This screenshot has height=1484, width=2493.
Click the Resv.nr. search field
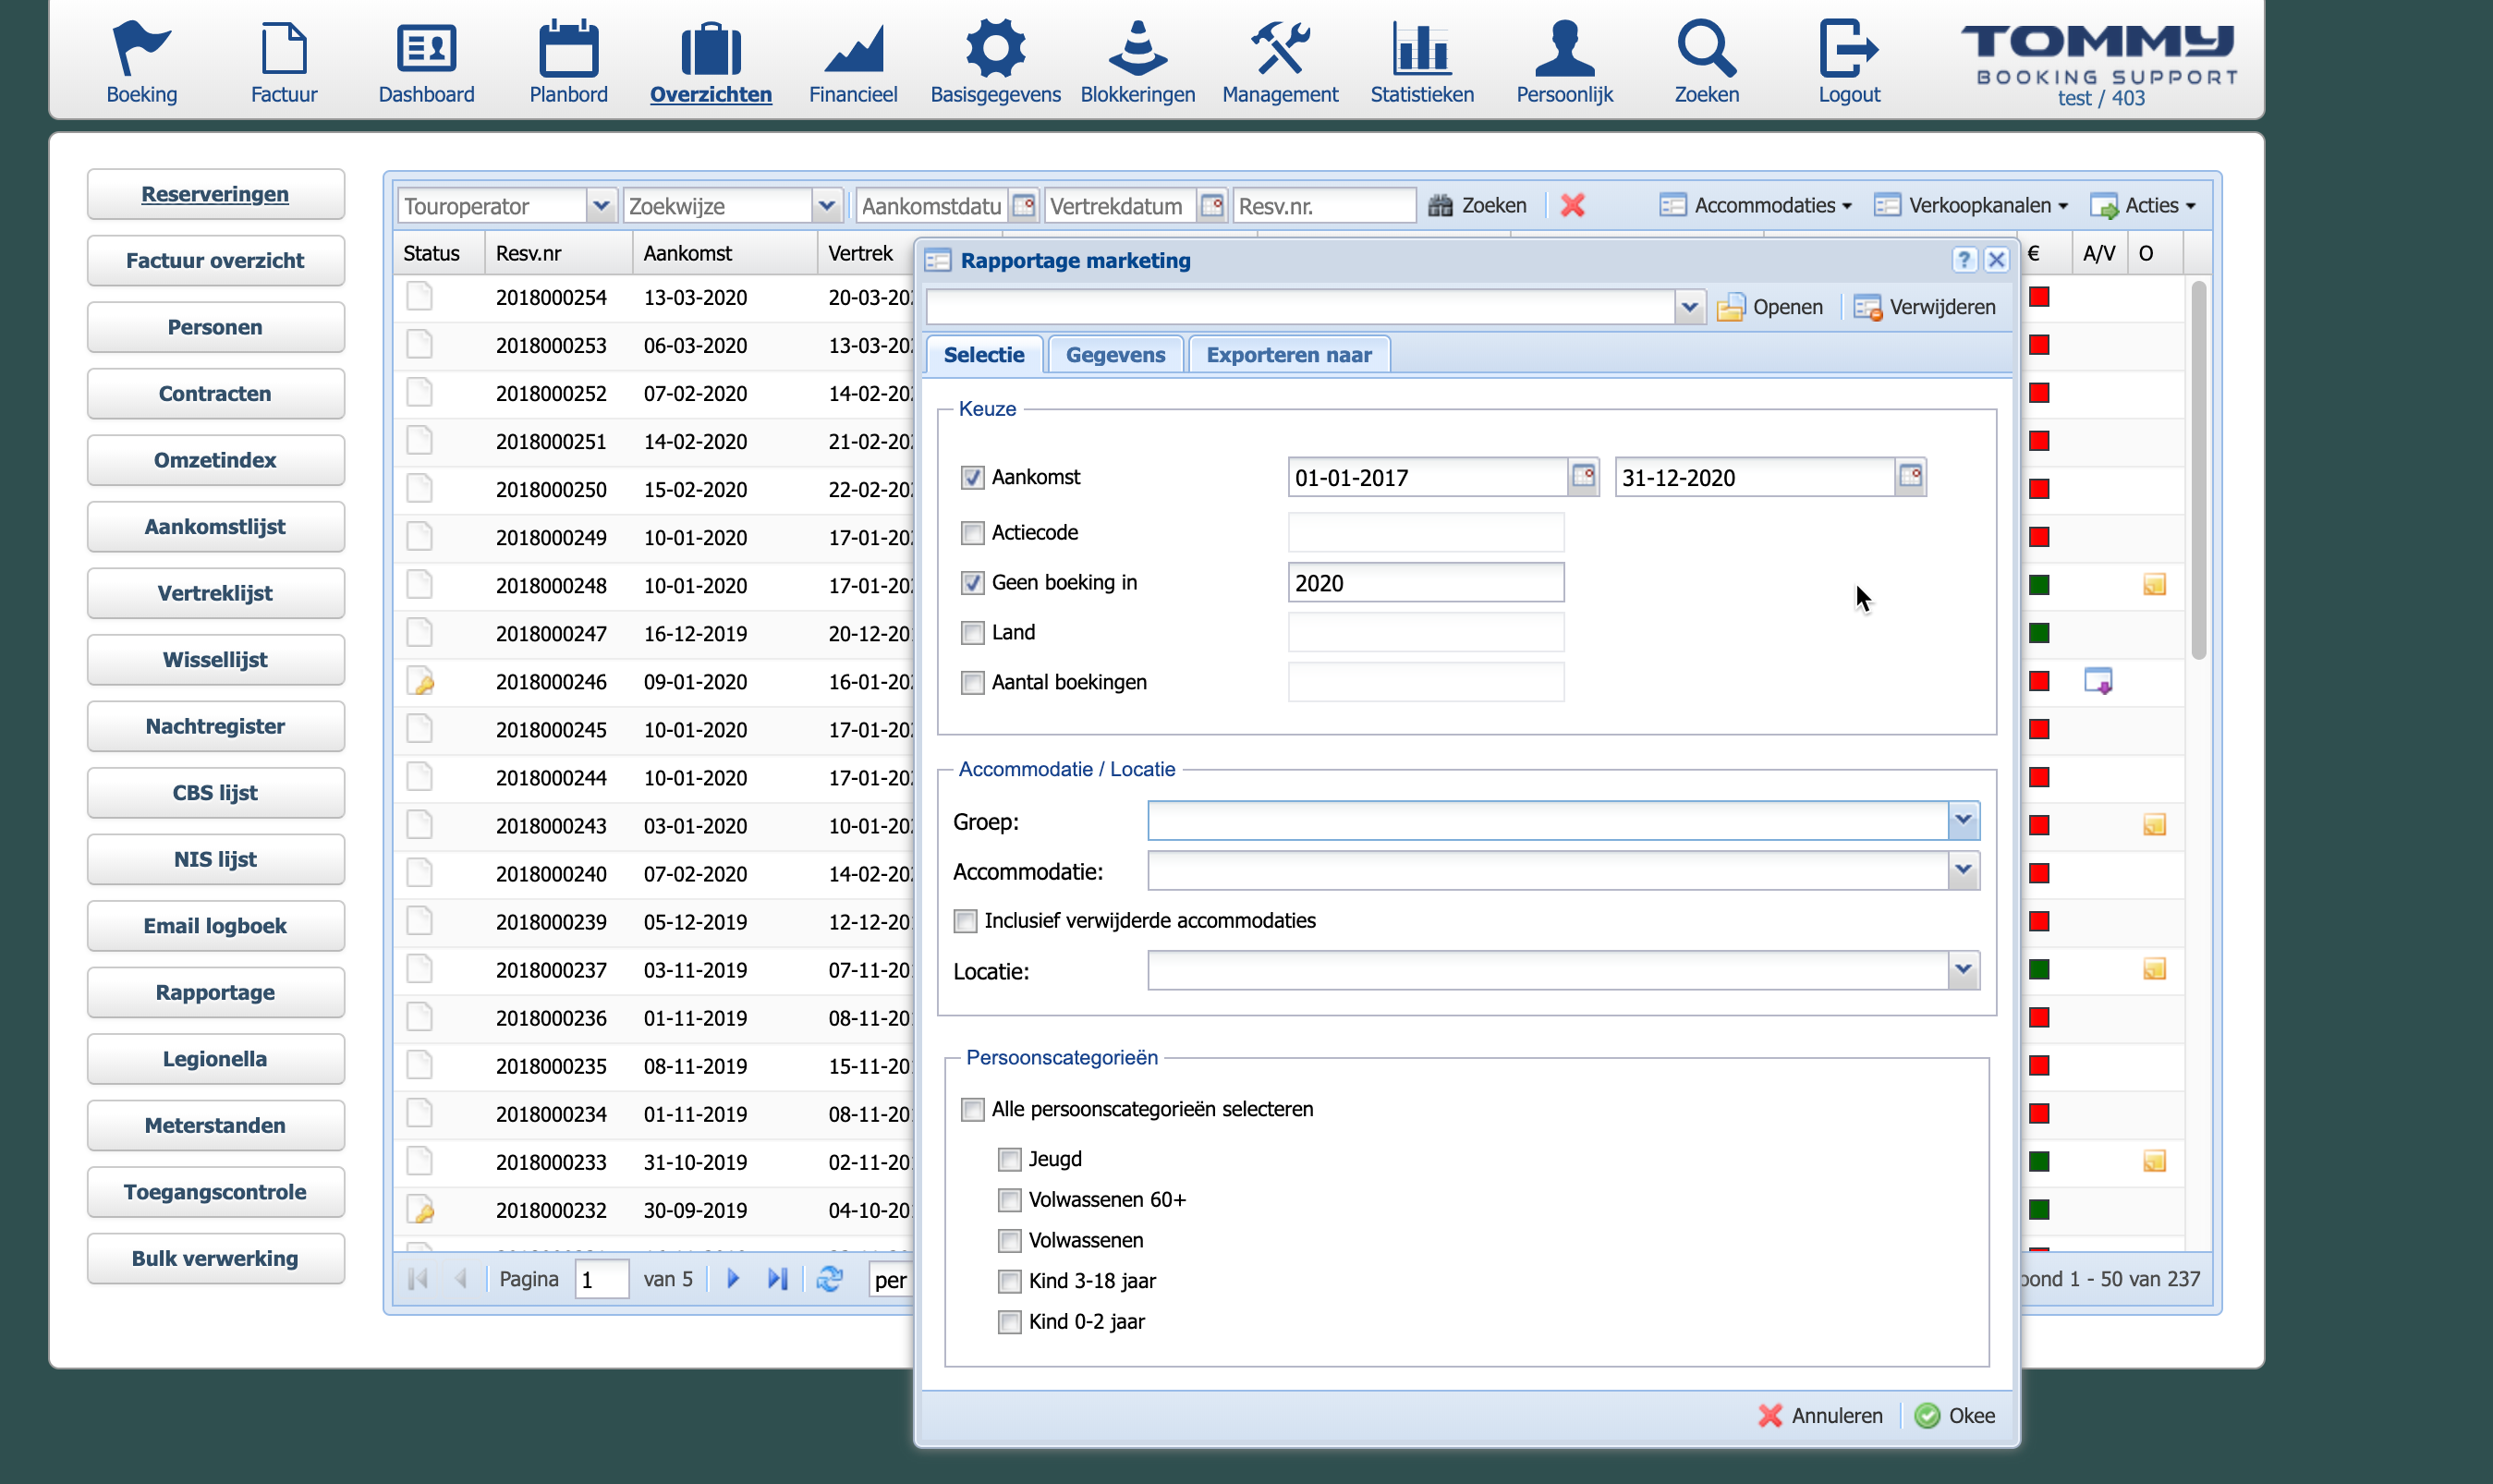[x=1324, y=205]
